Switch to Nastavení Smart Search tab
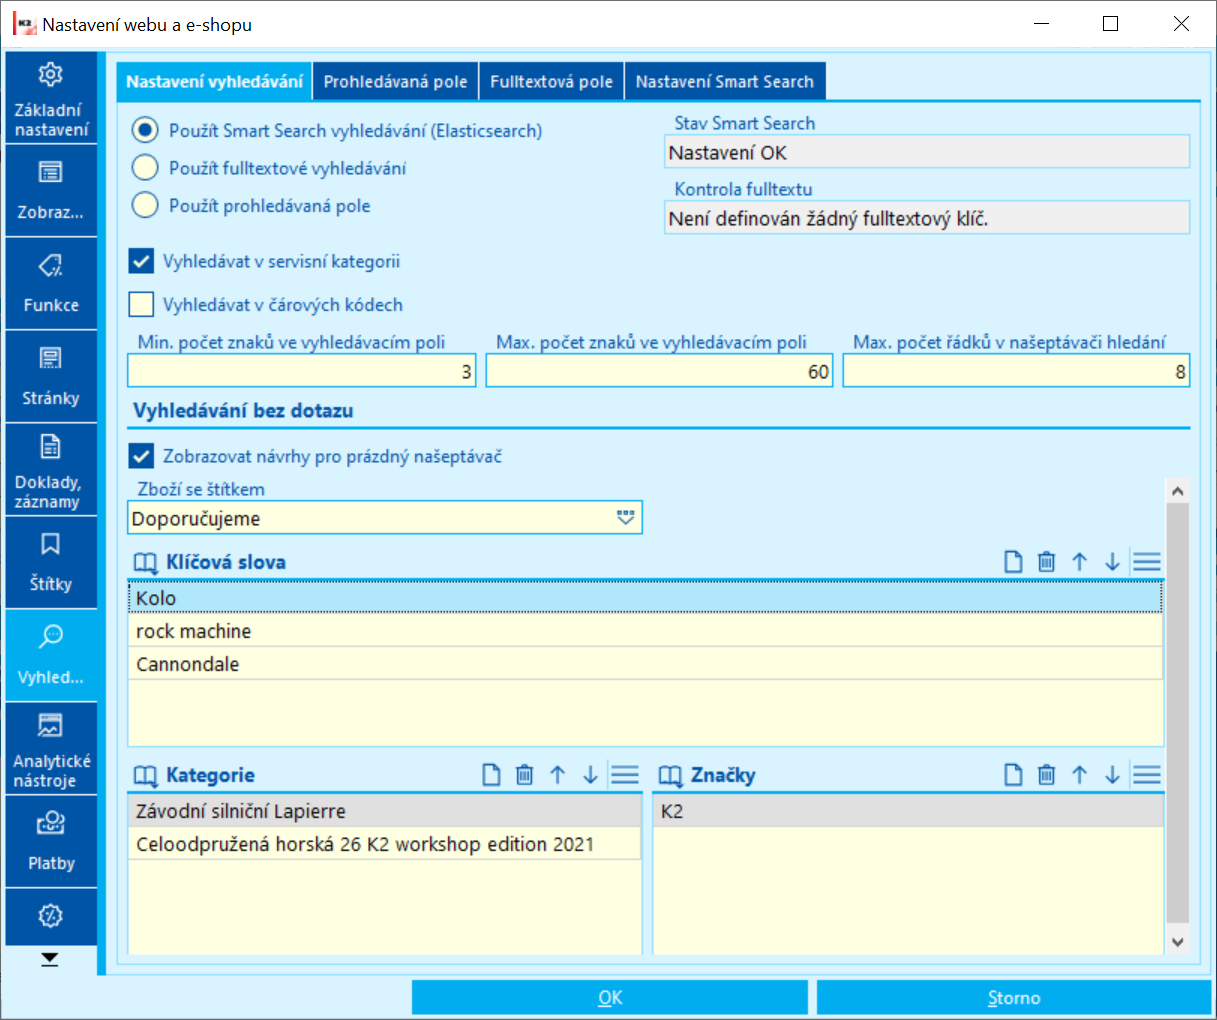The width and height of the screenshot is (1217, 1020). coord(725,82)
